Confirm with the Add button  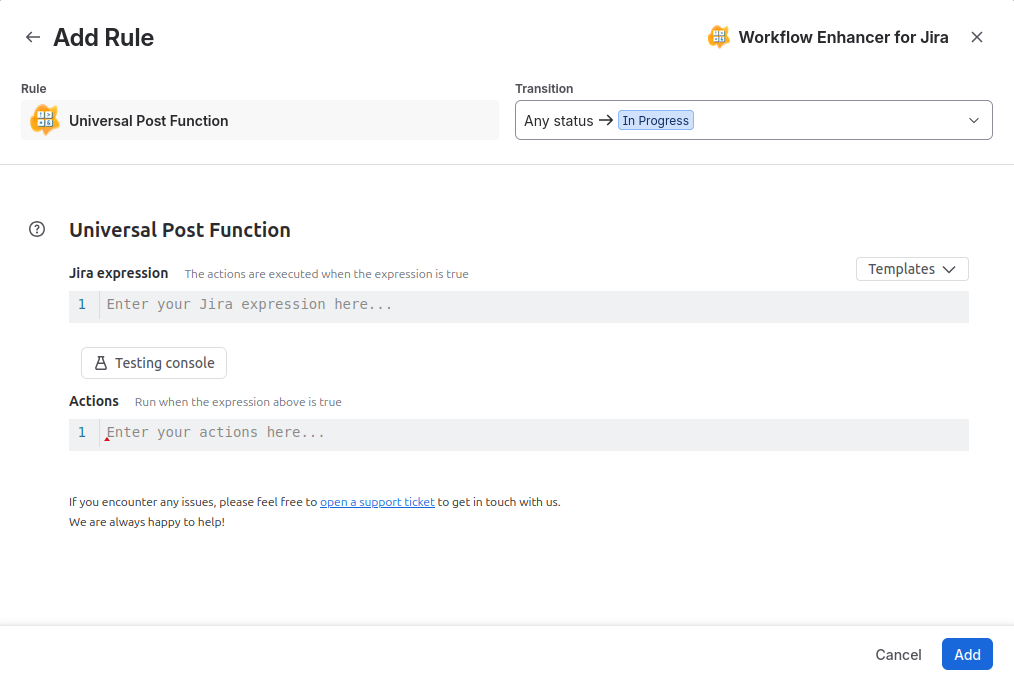click(x=967, y=655)
